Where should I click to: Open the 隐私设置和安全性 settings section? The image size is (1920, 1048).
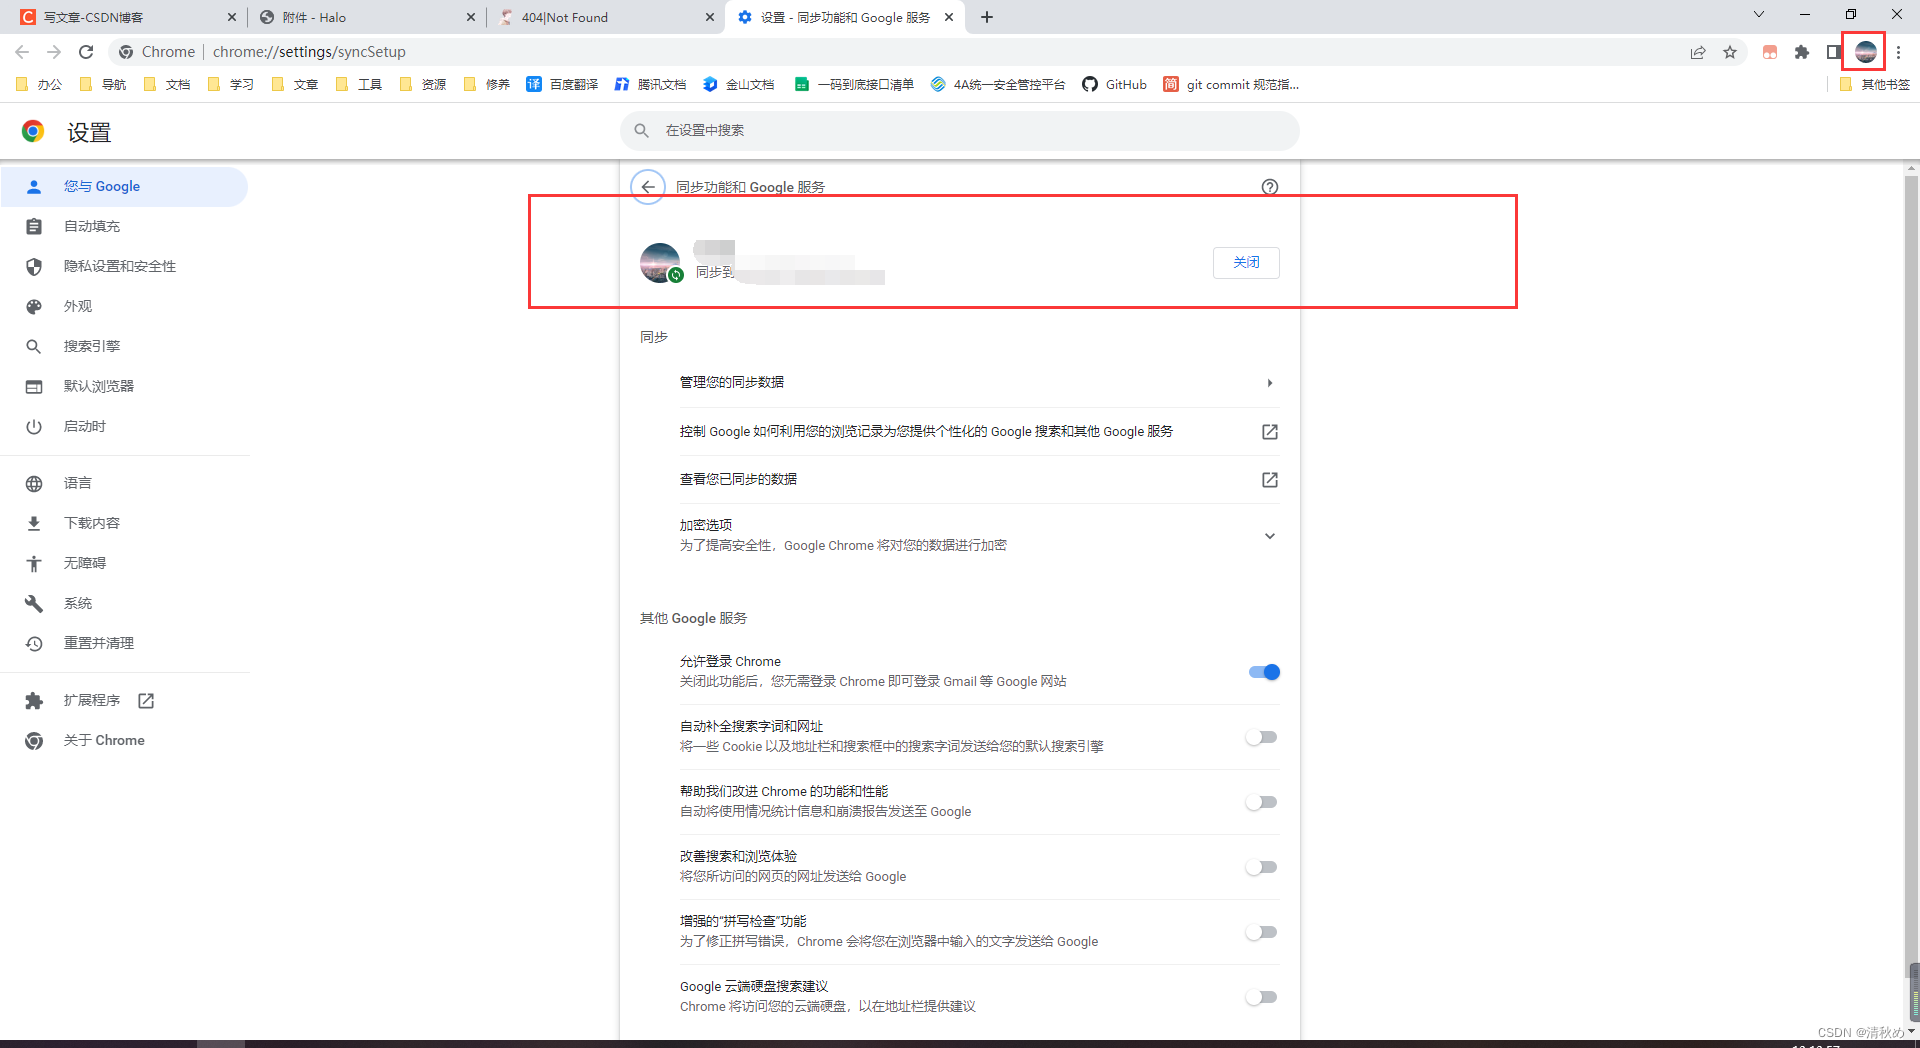coord(119,266)
